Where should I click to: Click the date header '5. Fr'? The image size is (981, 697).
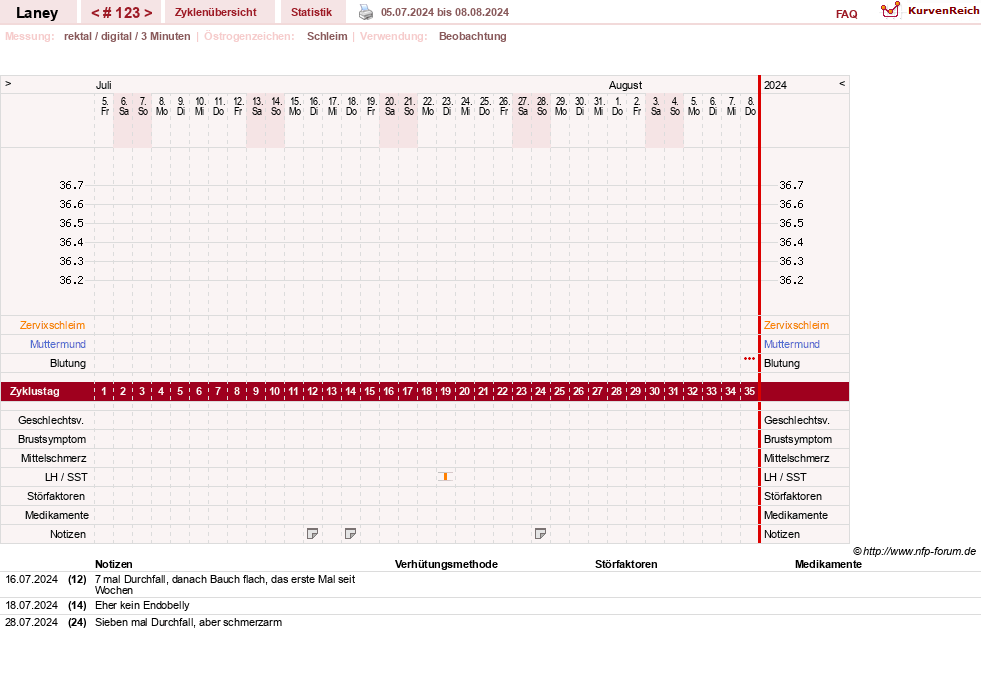(x=104, y=106)
